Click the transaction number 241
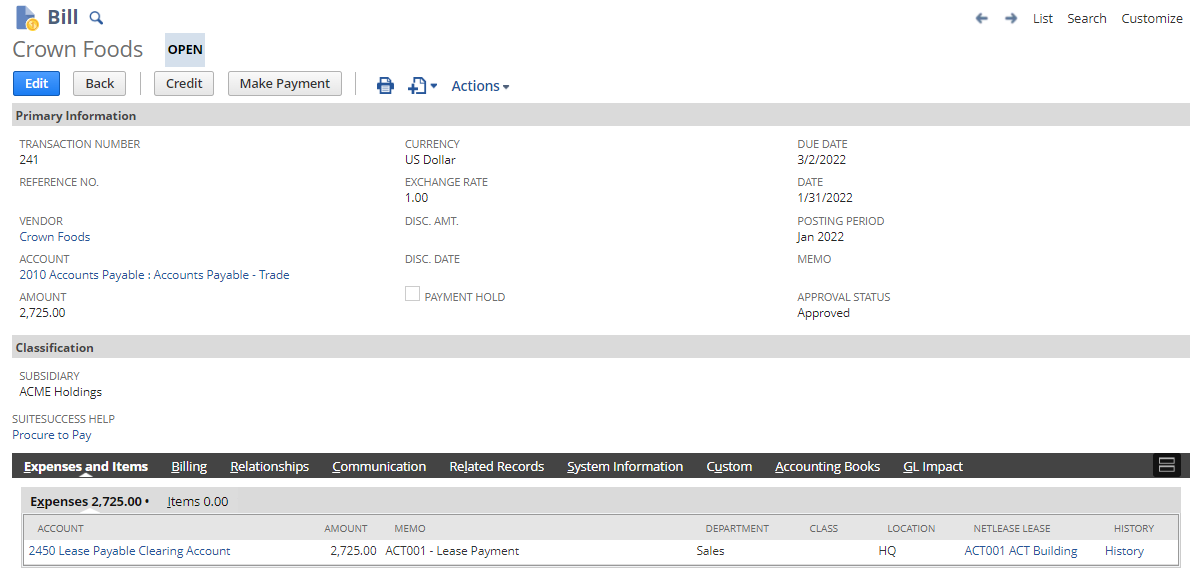Image resolution: width=1194 pixels, height=570 pixels. (29, 160)
